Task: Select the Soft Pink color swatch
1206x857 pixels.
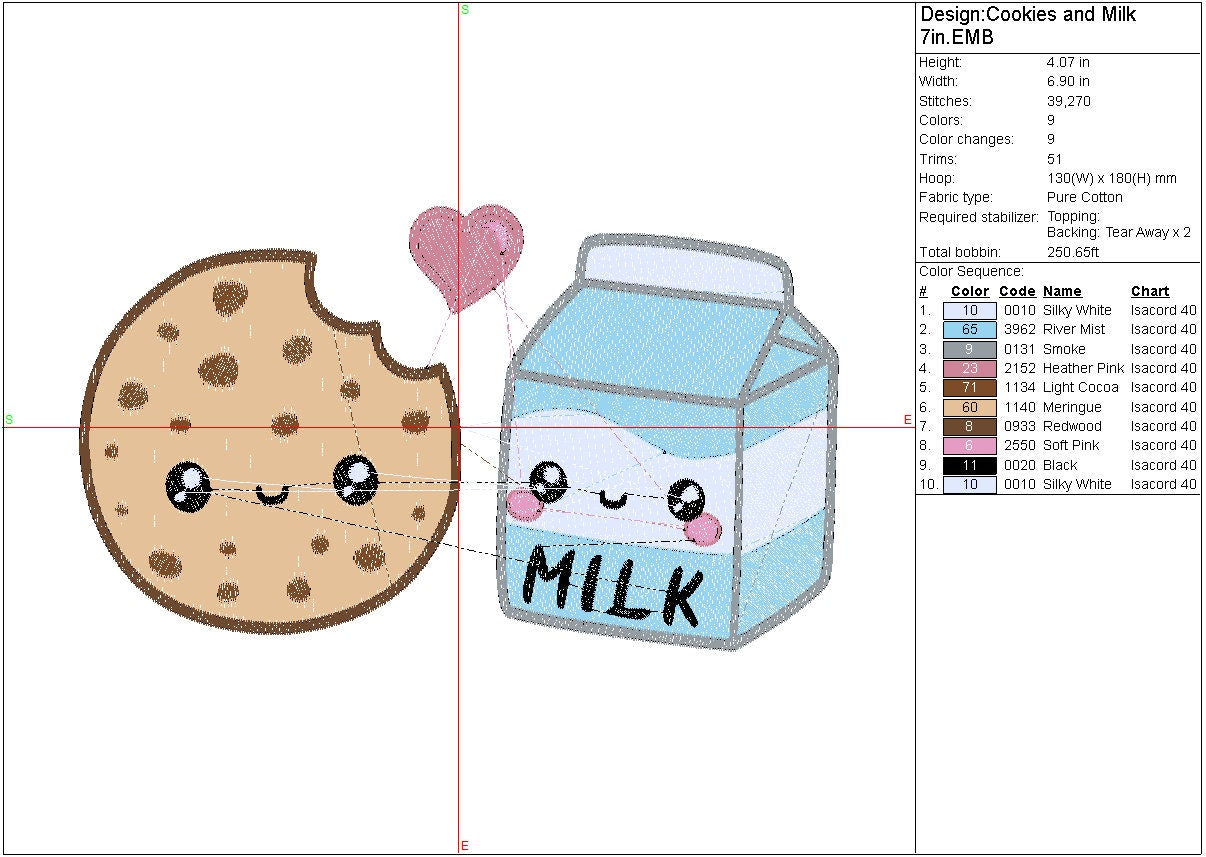Action: (x=969, y=446)
